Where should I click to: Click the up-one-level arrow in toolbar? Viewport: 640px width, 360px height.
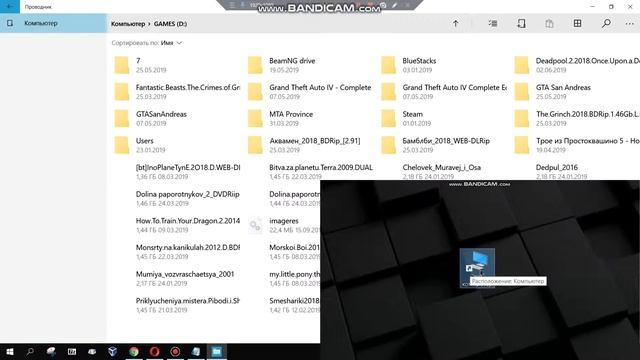coord(456,24)
